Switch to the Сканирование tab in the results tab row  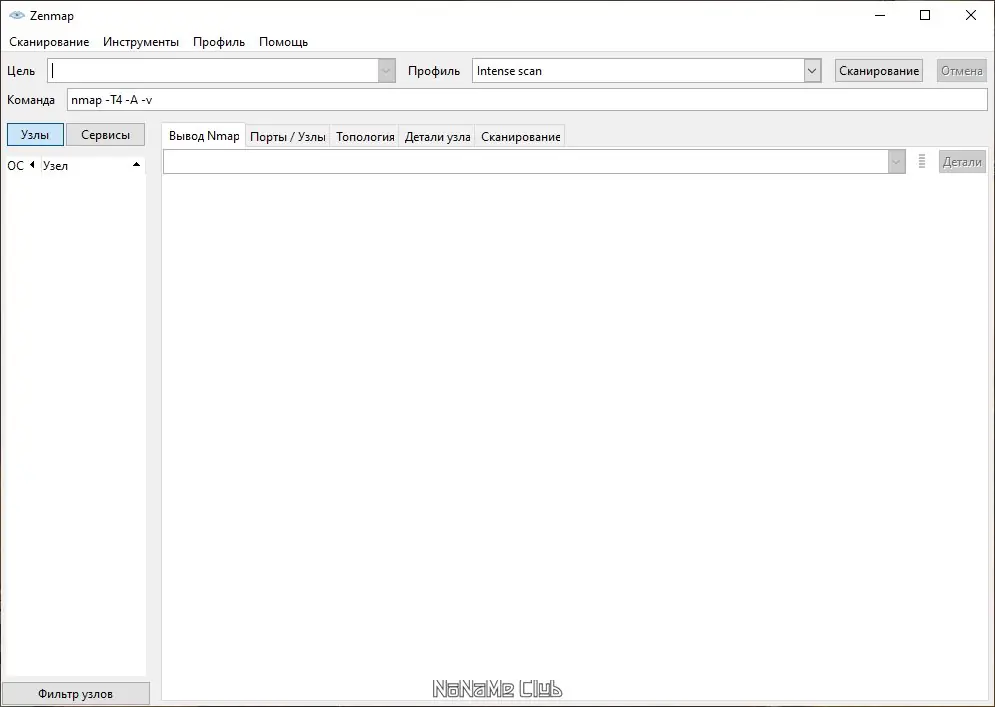[520, 136]
